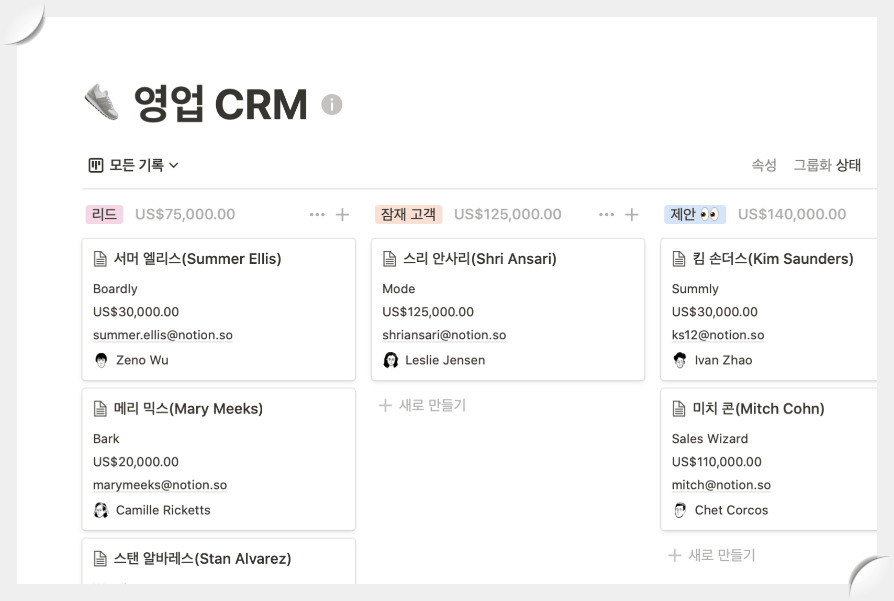Open the 메리 믹스(Mary Meeks) card

[x=218, y=459]
